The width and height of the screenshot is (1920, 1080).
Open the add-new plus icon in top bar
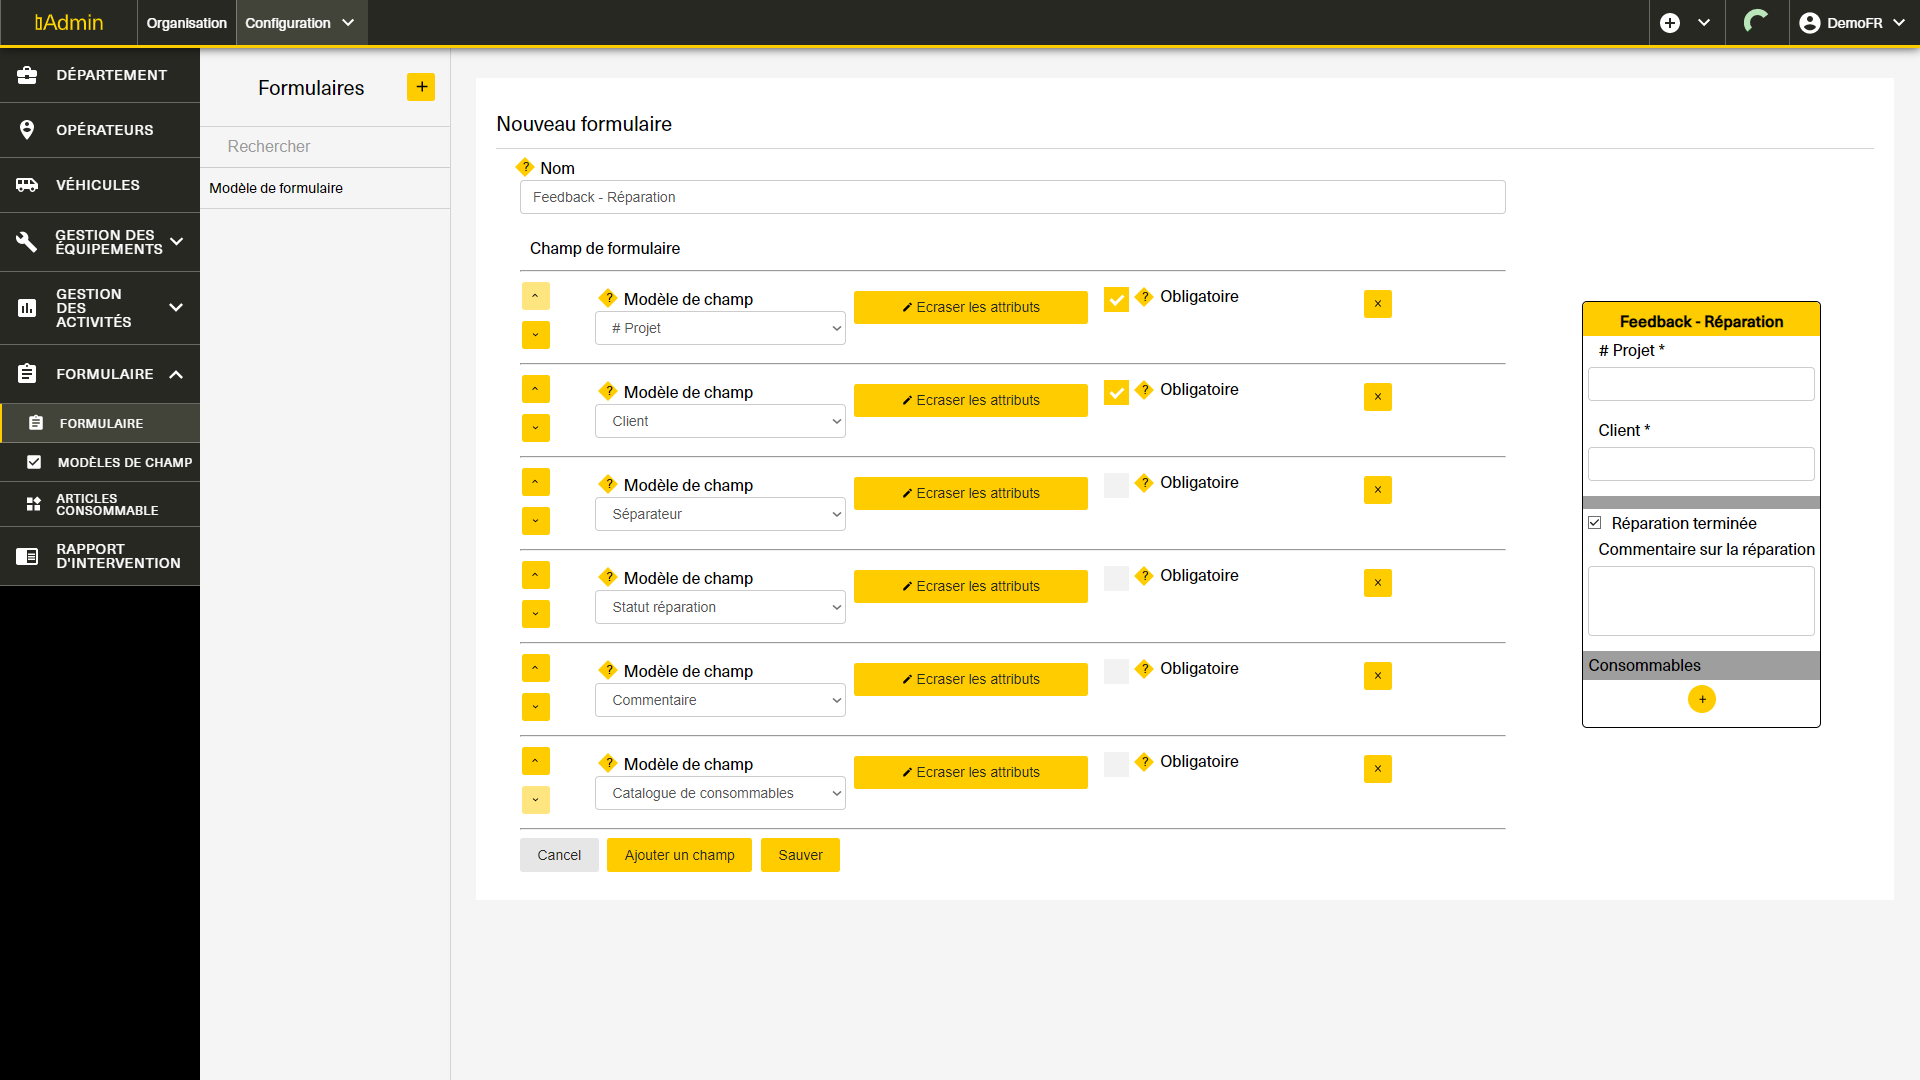[x=1669, y=23]
